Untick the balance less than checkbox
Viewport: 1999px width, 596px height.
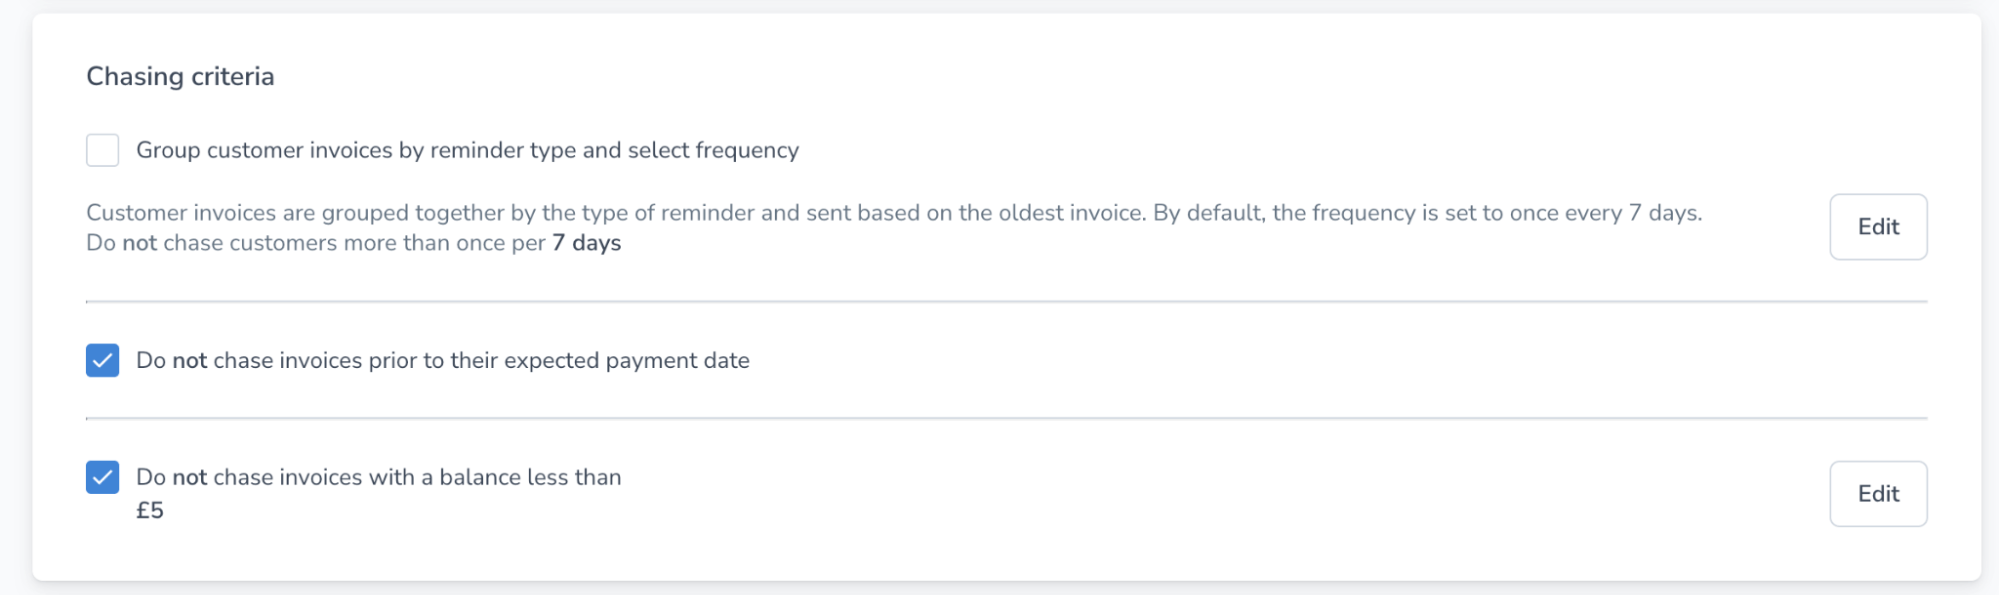click(102, 477)
